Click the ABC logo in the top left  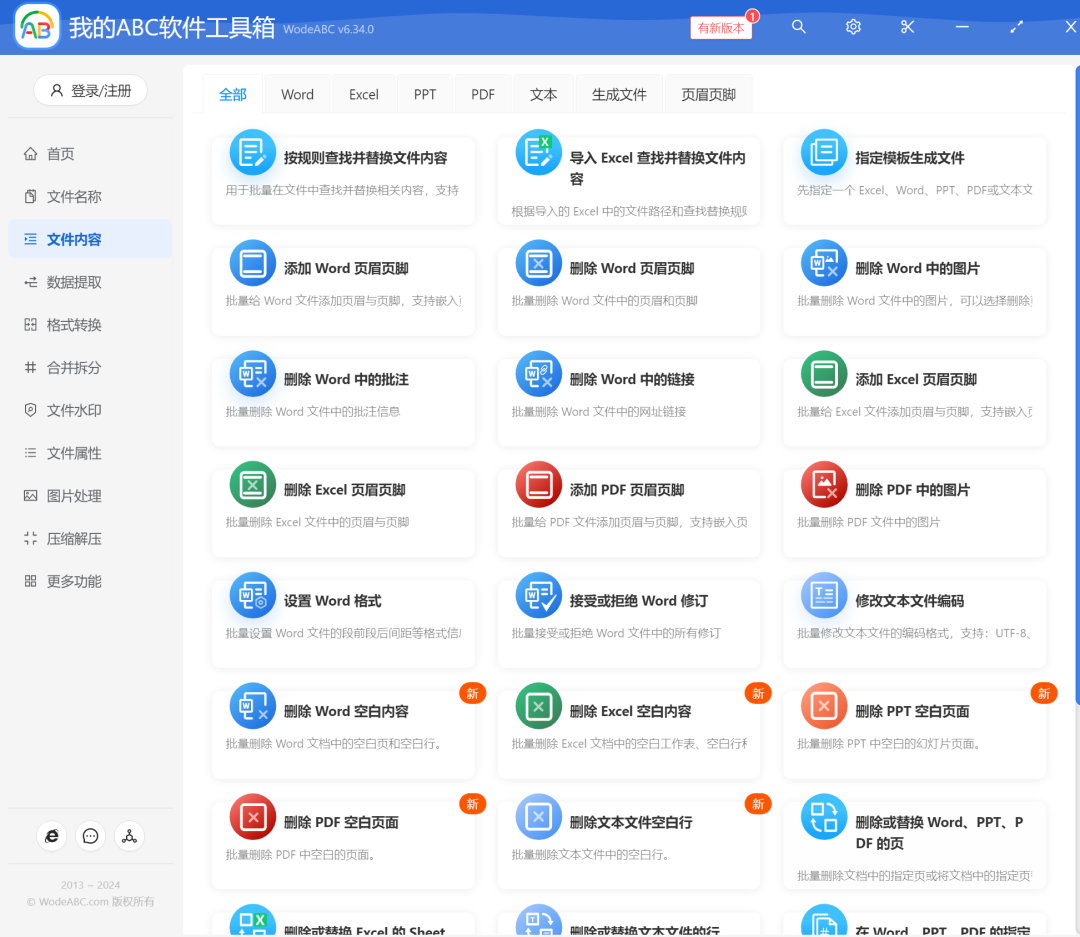[x=36, y=26]
